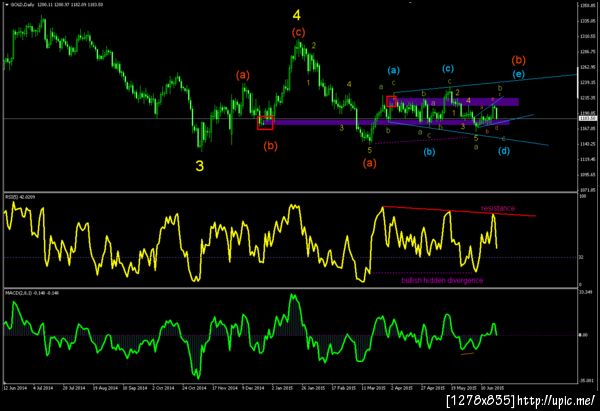The image size is (600, 411).
Task: Select the red resistance trendline on RSI
Action: tap(459, 211)
